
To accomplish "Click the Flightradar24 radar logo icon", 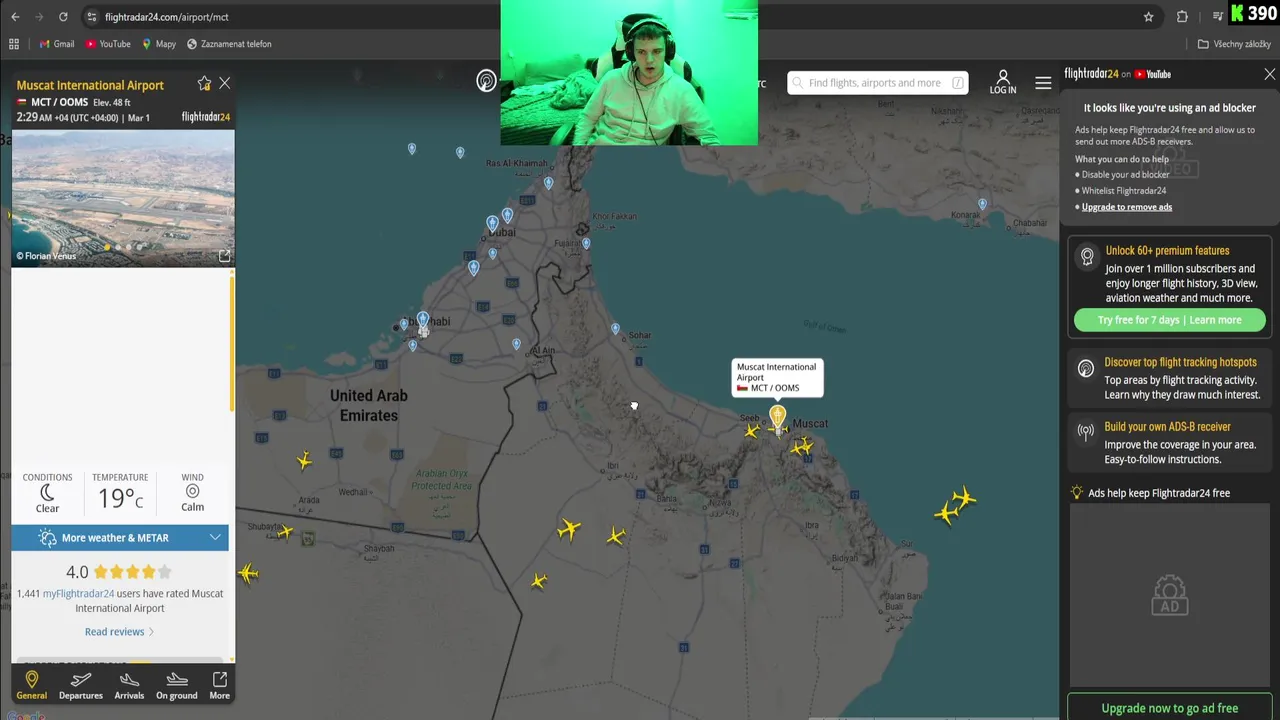I will (486, 82).
